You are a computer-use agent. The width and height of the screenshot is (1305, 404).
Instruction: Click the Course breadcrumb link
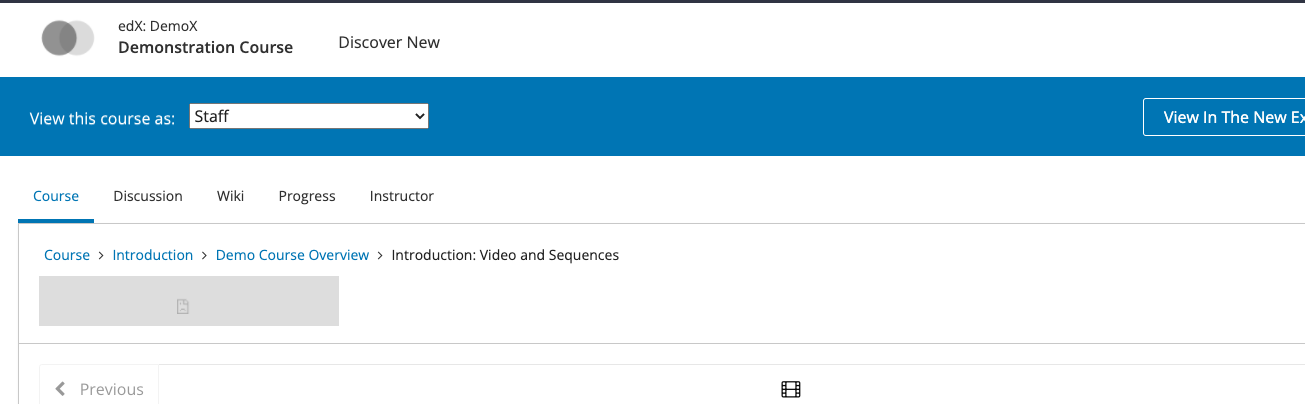pos(67,255)
